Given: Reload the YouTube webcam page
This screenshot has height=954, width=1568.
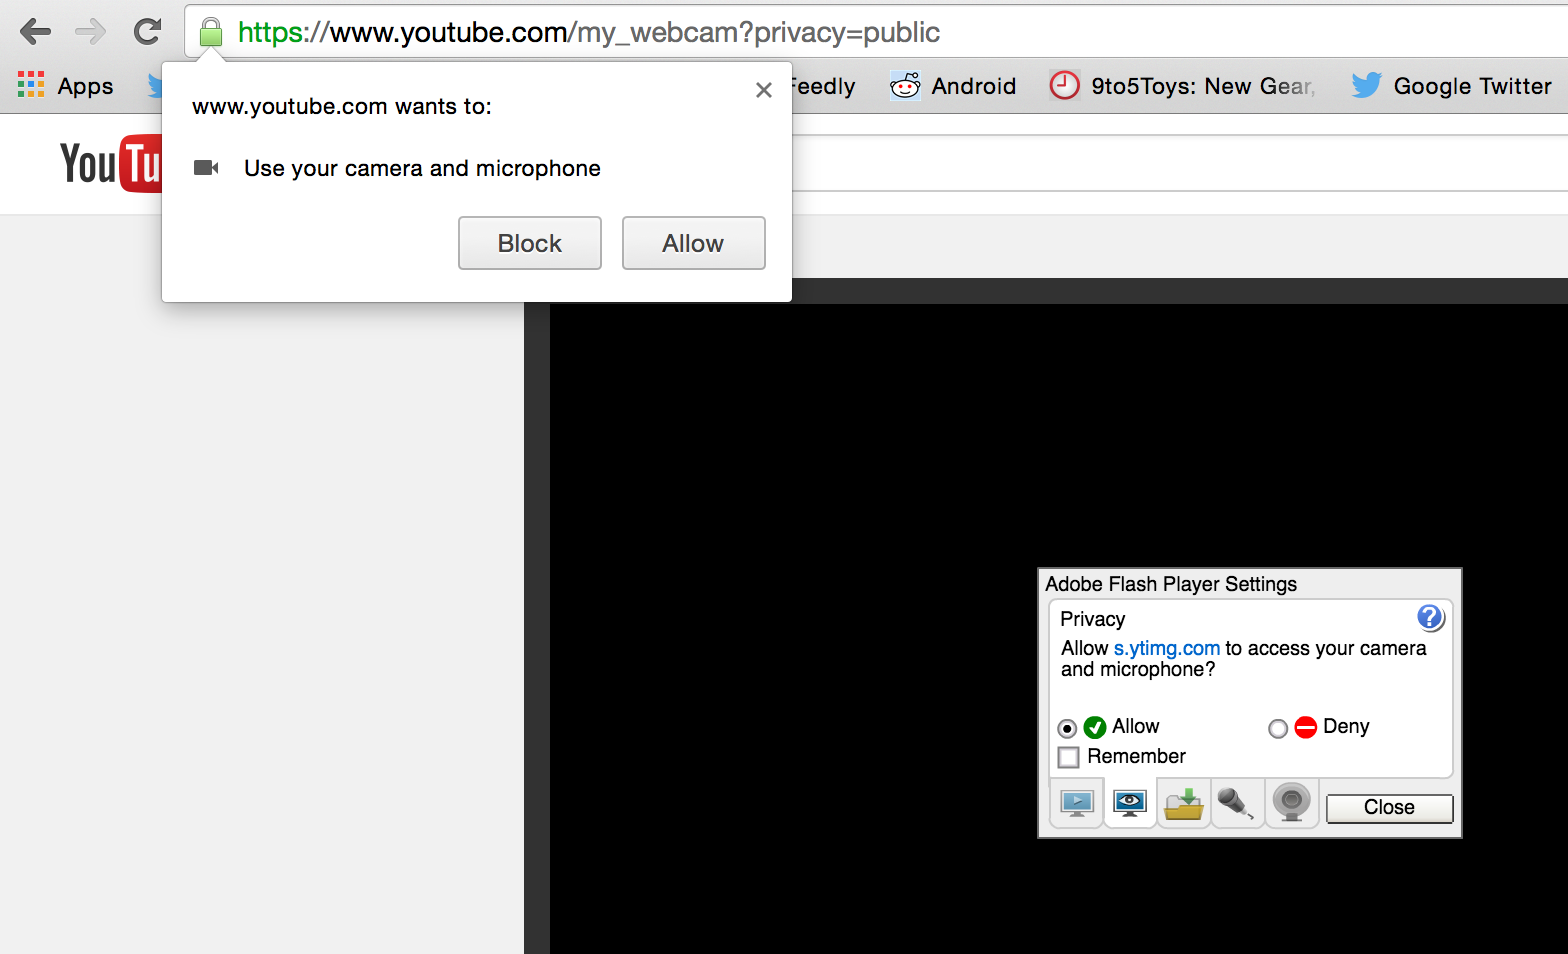Looking at the screenshot, I should (148, 32).
